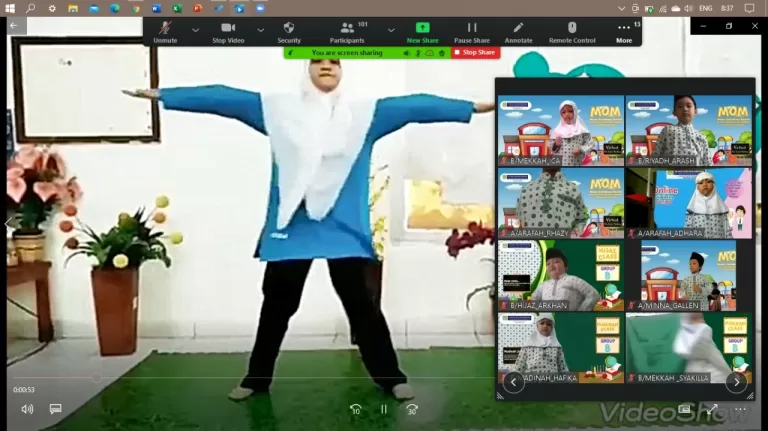Open subtitles captions icon in player
768x431 pixels.
click(55, 408)
